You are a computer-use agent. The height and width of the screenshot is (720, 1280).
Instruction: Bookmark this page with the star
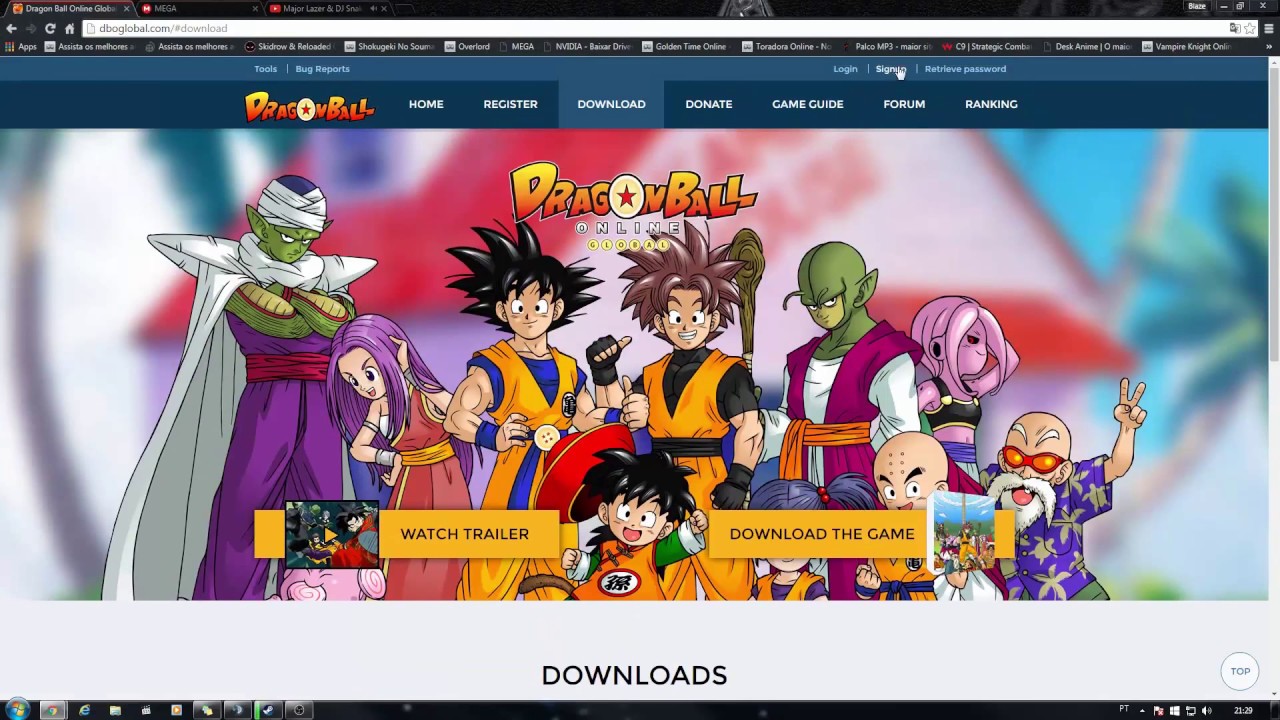1249,28
